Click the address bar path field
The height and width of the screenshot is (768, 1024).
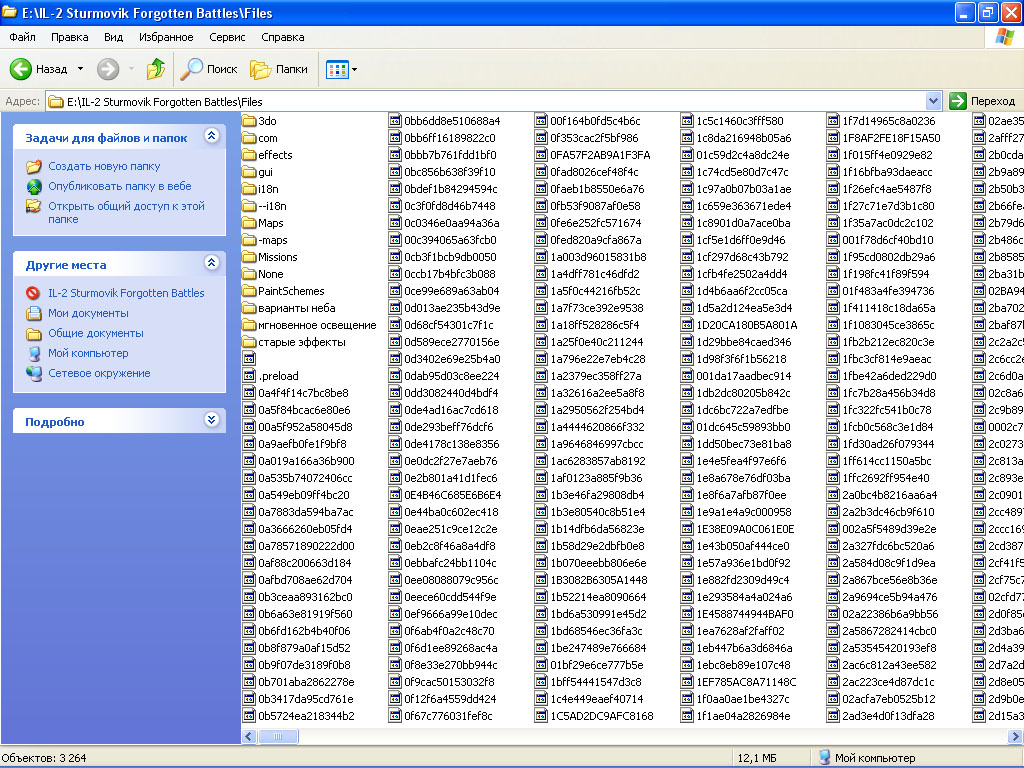pyautogui.click(x=487, y=101)
